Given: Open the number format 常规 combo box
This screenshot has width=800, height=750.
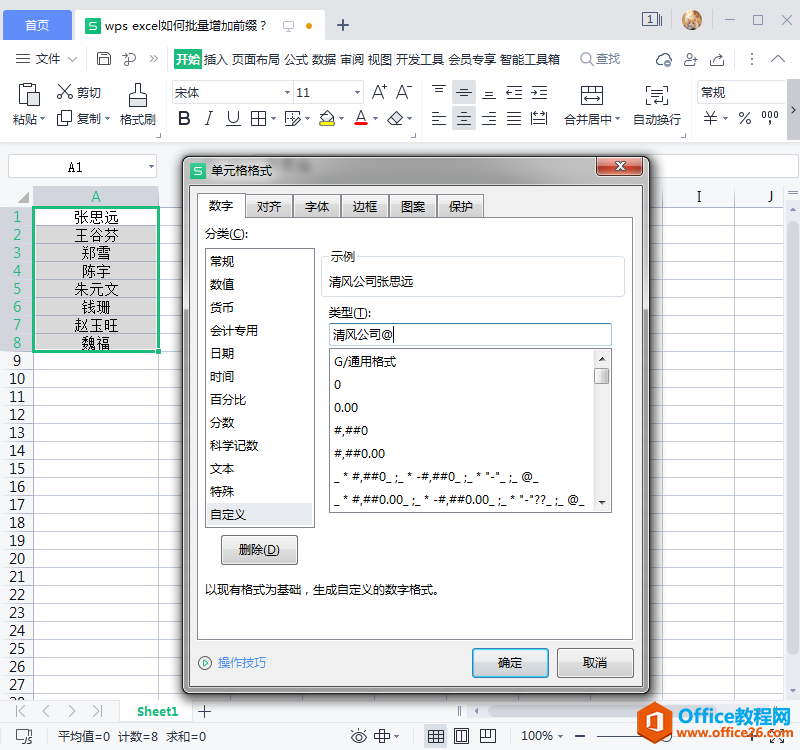Looking at the screenshot, I should click(740, 92).
